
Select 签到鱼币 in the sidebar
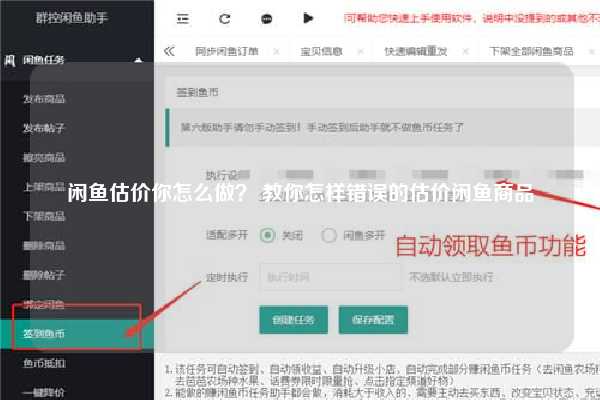click(x=77, y=334)
